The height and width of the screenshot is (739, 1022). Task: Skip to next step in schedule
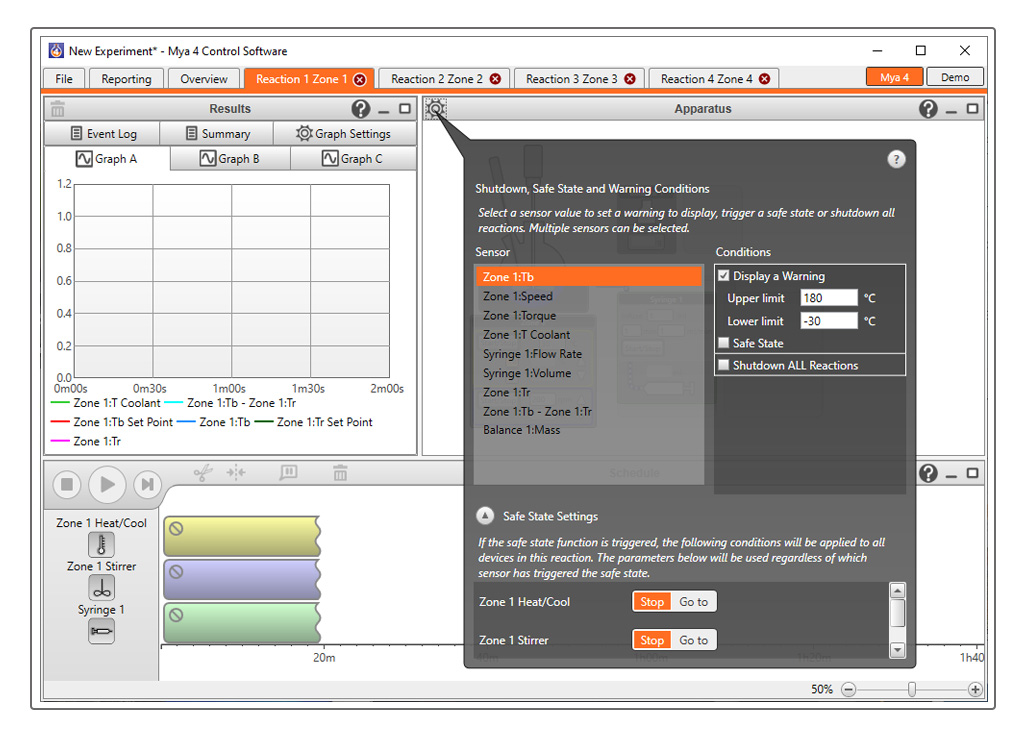click(148, 484)
